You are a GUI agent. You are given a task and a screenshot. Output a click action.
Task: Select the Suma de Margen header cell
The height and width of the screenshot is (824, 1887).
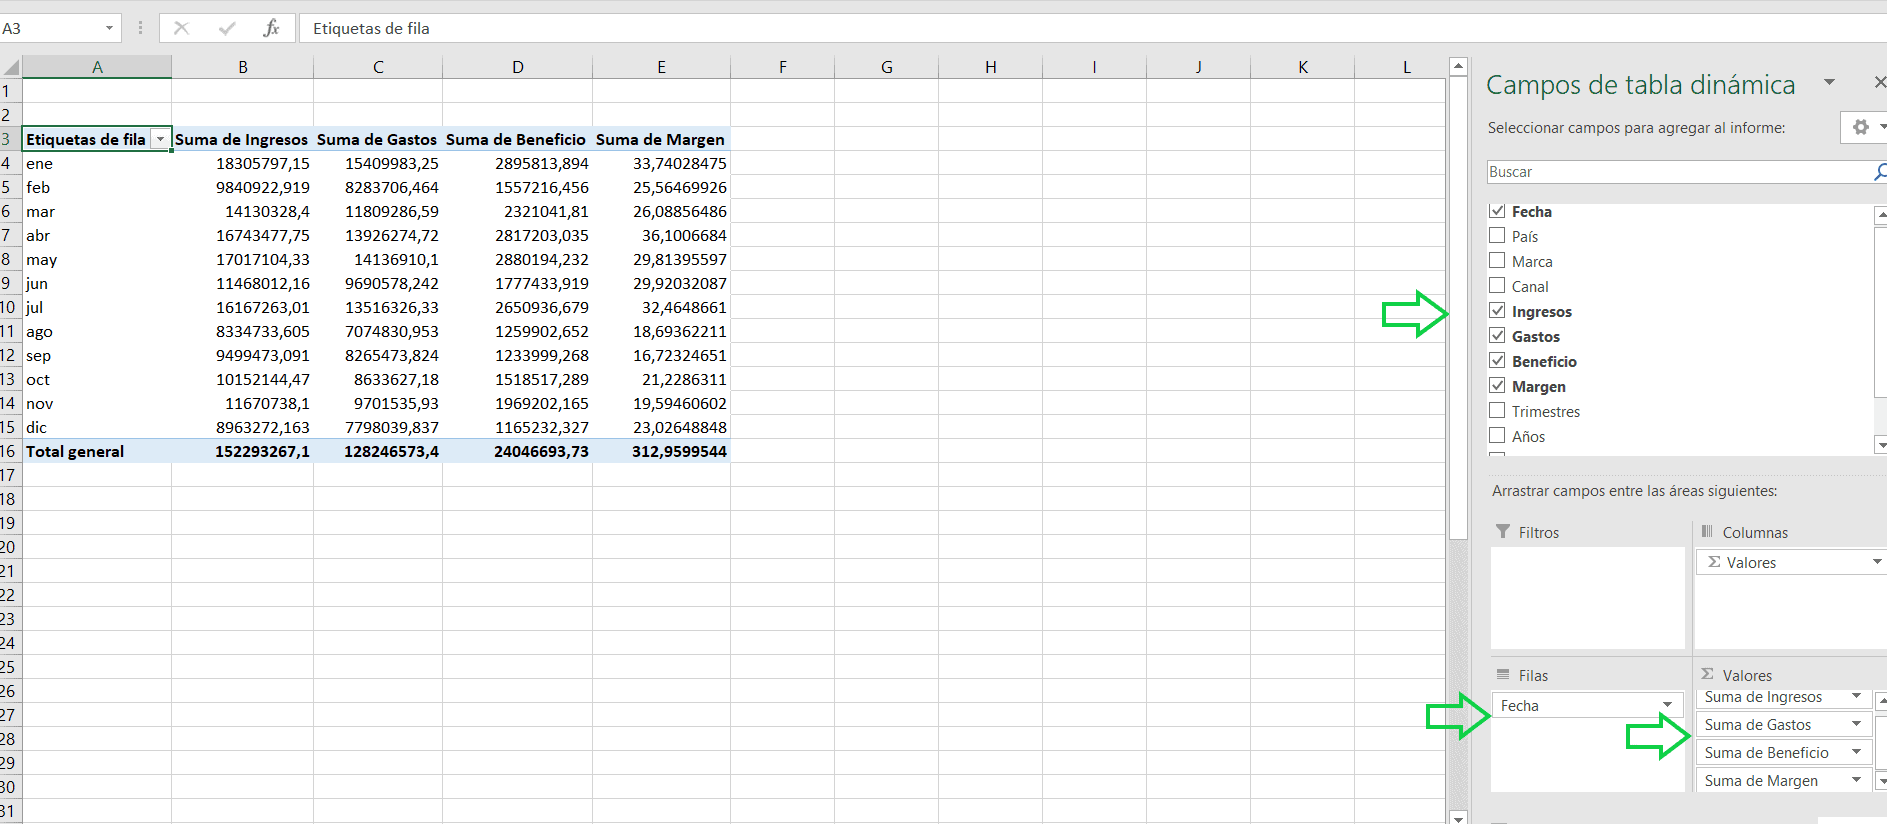tap(662, 139)
